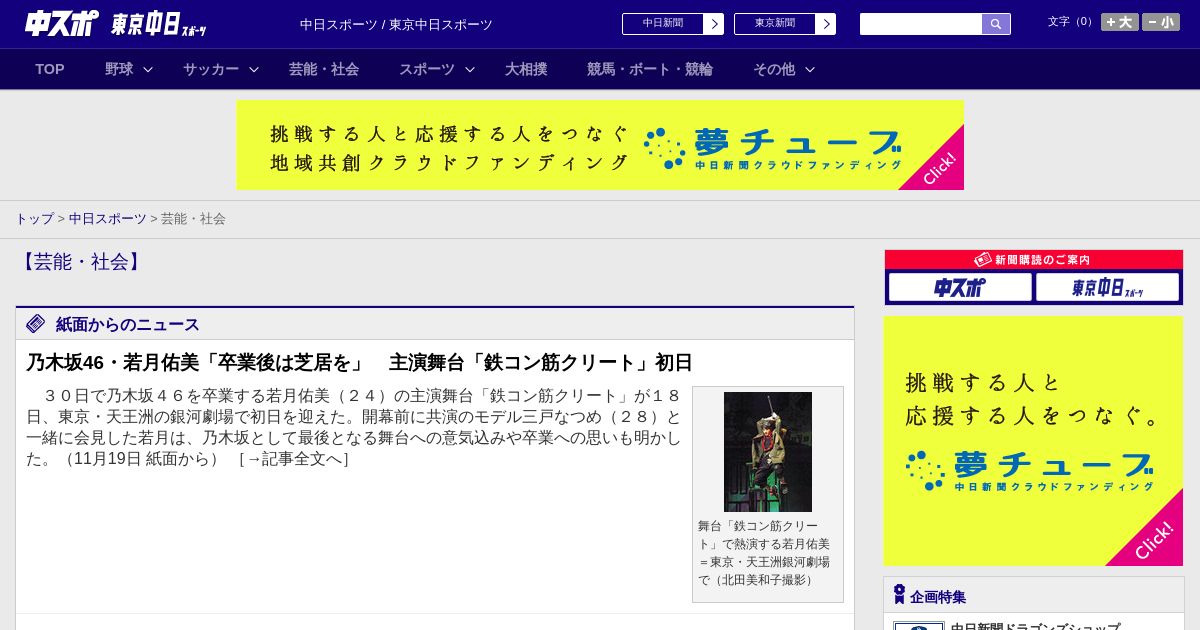Screen dimensions: 1200x630
Task: Open 乃木坂46・若月佑美 article headline
Action: [x=359, y=363]
